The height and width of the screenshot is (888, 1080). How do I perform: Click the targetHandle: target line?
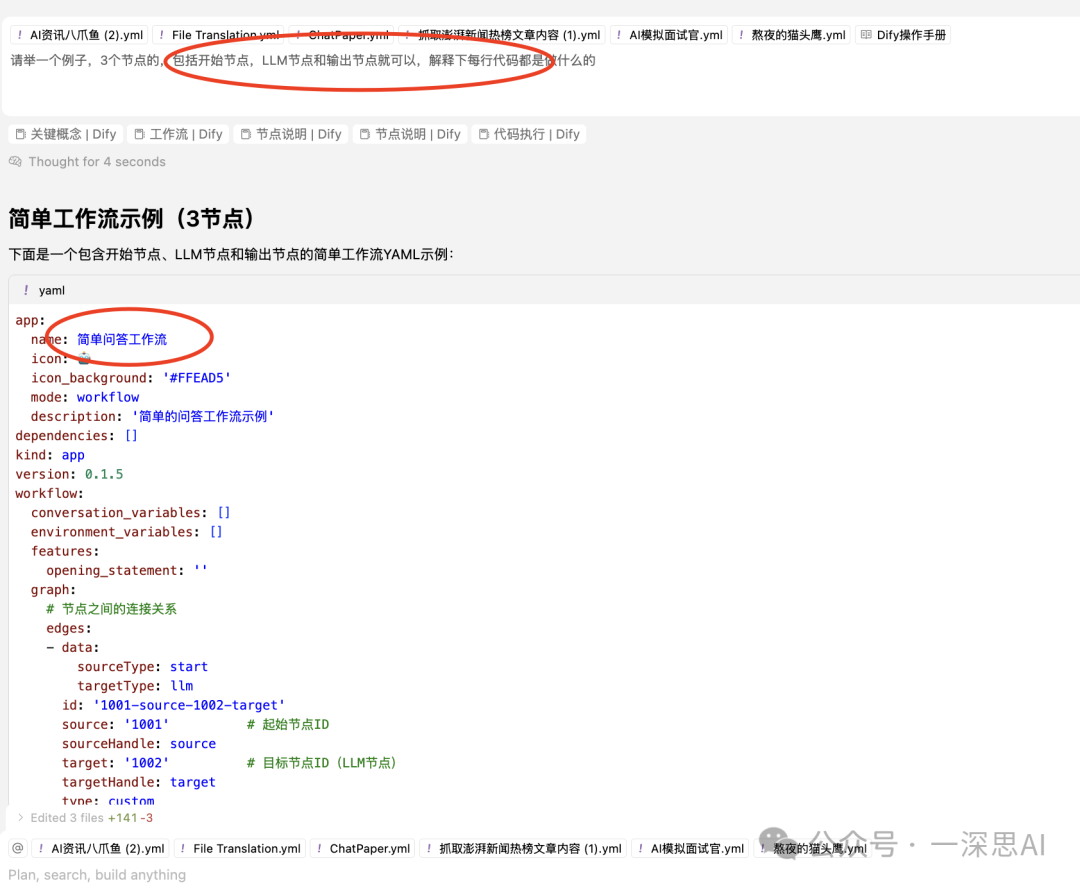tap(139, 783)
